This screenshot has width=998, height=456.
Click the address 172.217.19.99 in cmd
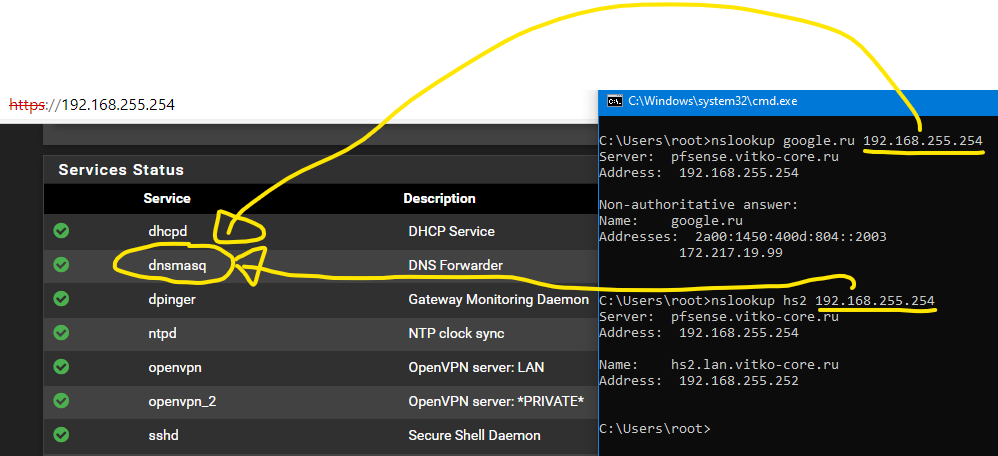coord(731,253)
